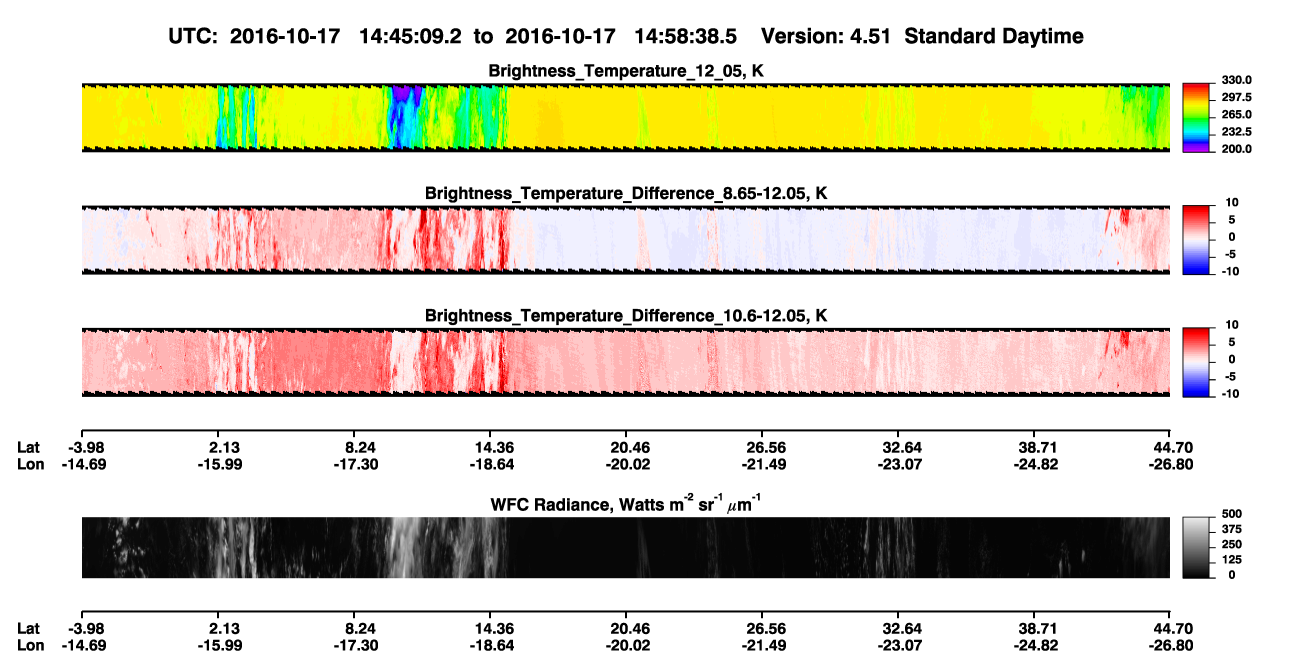Click the start time '14:45:09.2' in header
Screen dimensions: 1300x667
(x=412, y=36)
